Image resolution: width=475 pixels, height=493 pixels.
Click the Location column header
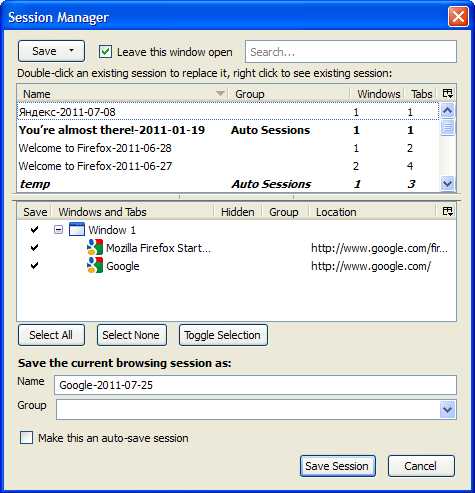(x=336, y=212)
